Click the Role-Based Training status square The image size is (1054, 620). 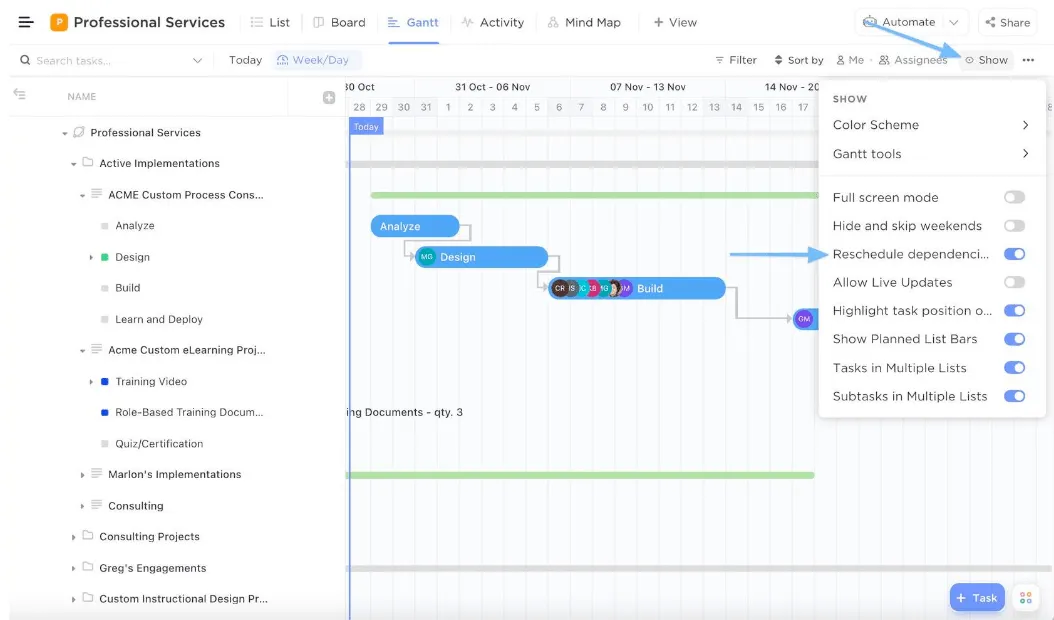point(104,412)
